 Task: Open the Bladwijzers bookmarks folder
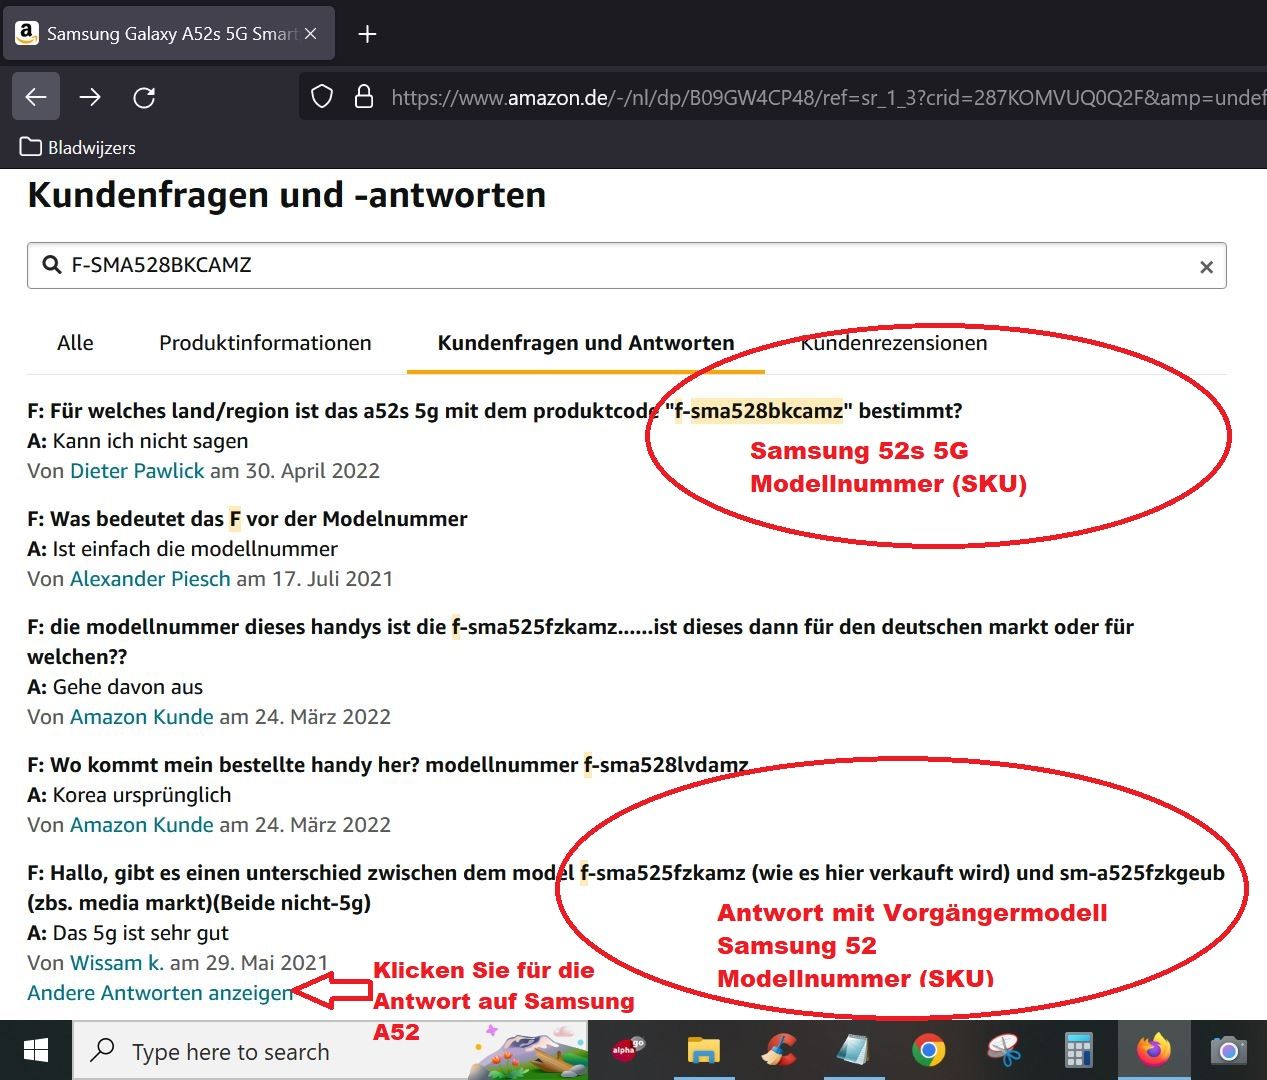pos(78,147)
